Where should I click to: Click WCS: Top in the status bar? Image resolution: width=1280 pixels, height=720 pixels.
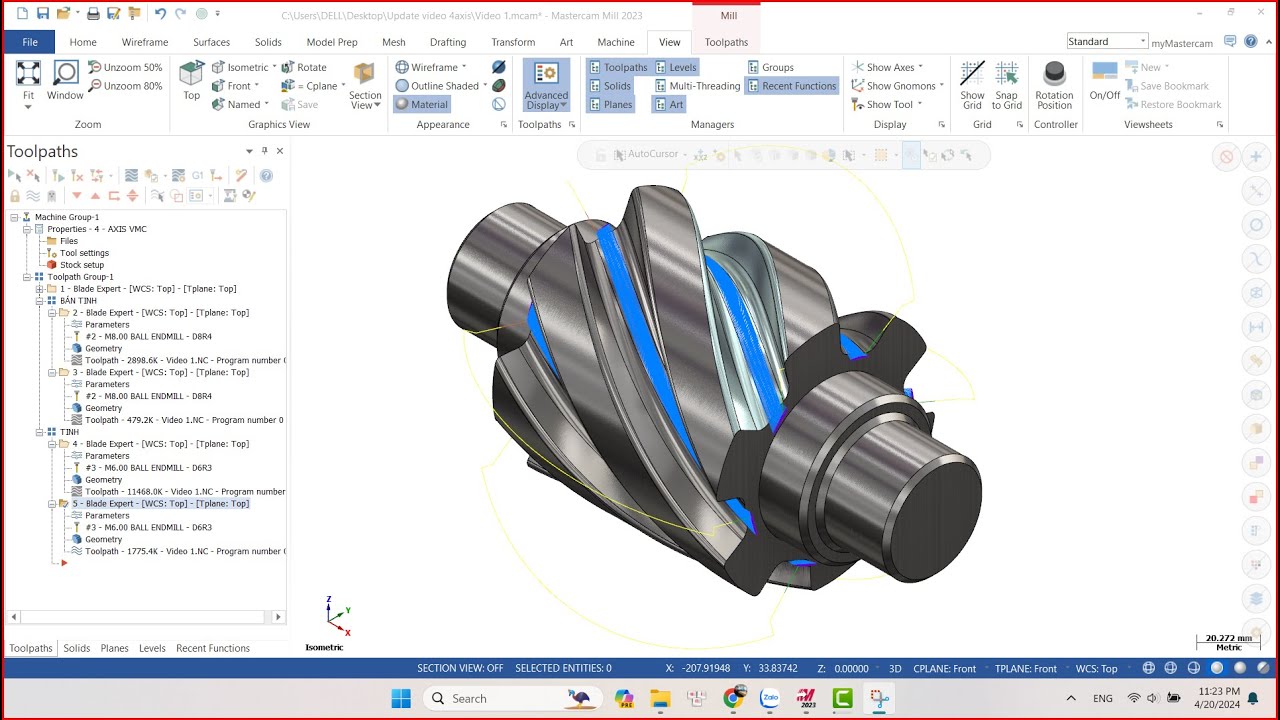coord(1096,668)
